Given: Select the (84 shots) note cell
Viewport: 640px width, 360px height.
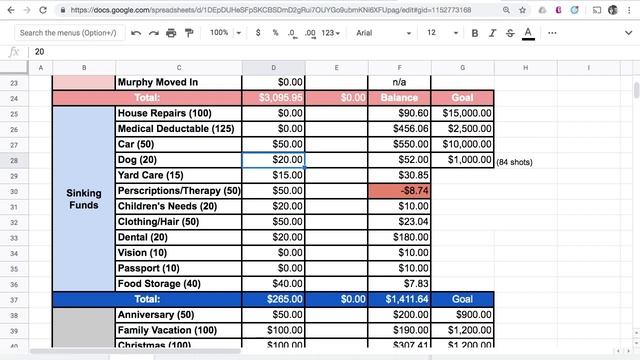Looking at the screenshot, I should coord(525,160).
